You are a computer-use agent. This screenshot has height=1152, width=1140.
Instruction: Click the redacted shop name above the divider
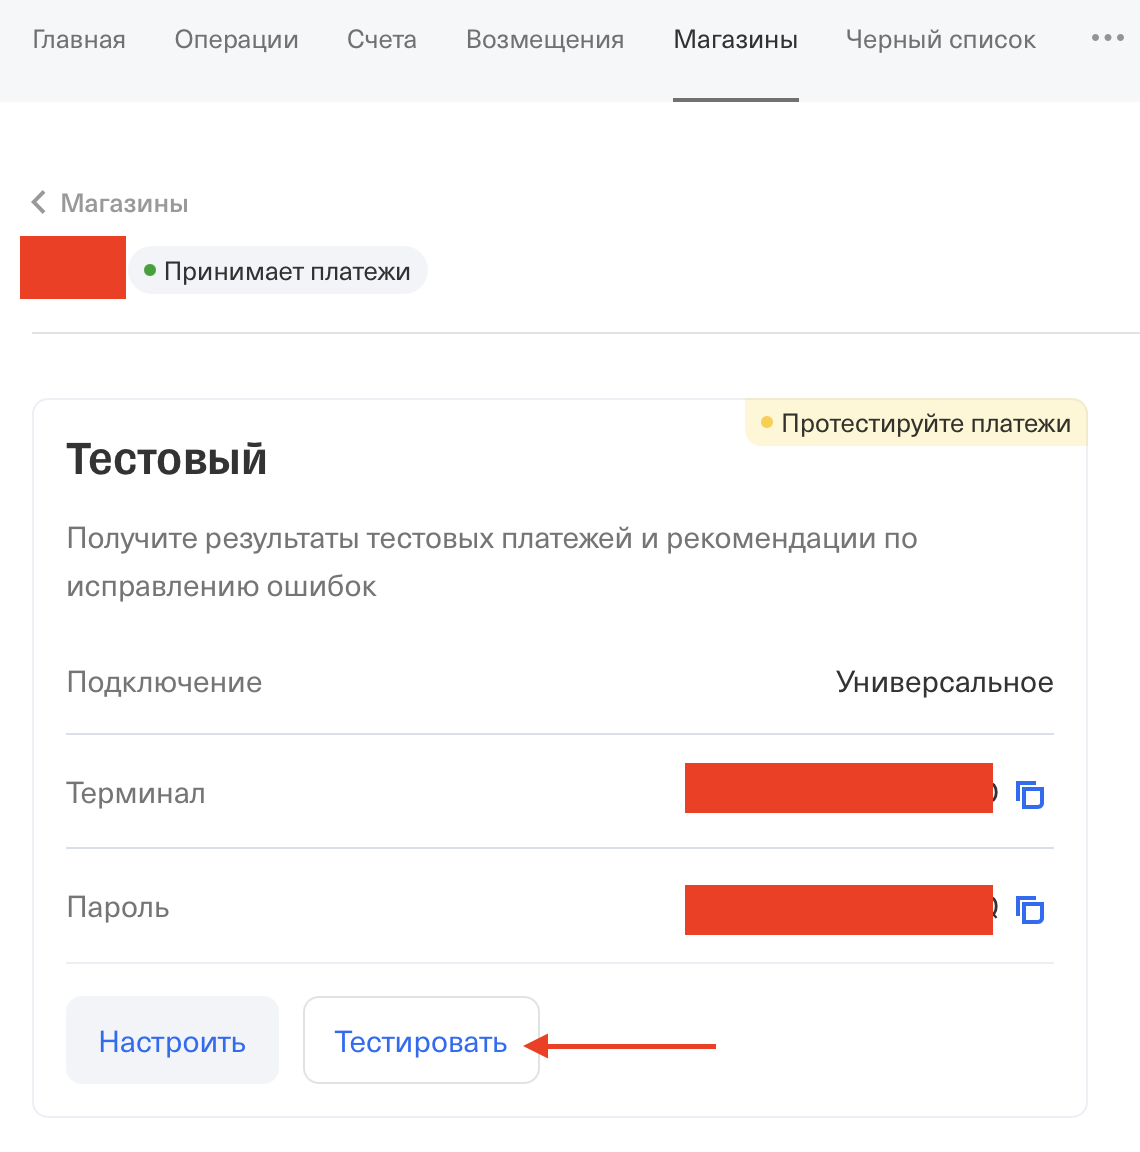(x=73, y=267)
